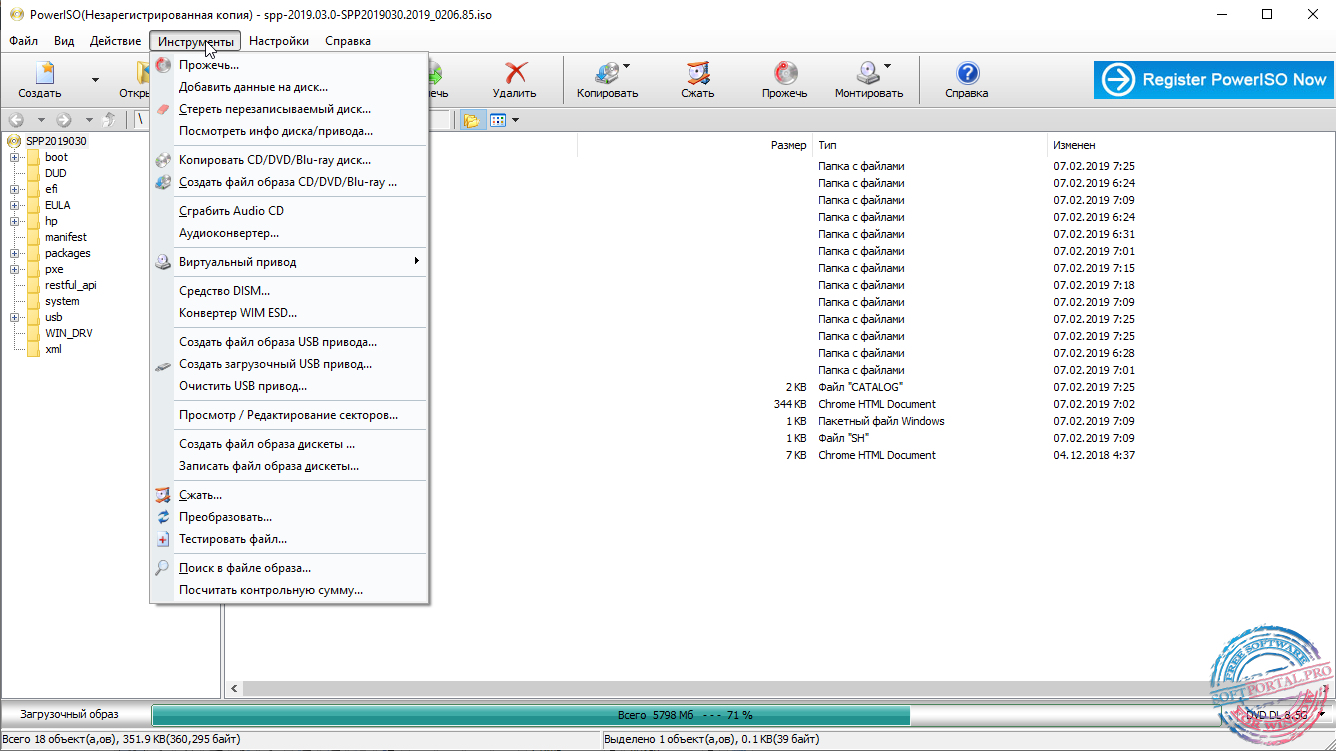The image size is (1336, 751).
Task: Toggle the folder tree panel icon
Action: pyautogui.click(x=471, y=120)
